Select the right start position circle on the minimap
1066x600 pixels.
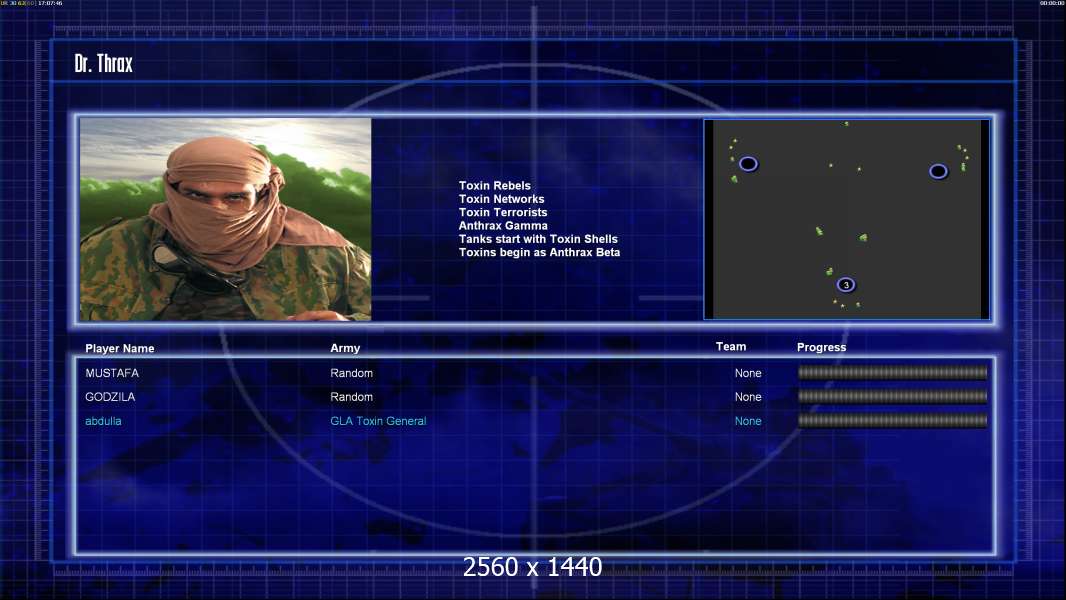pyautogui.click(x=938, y=171)
